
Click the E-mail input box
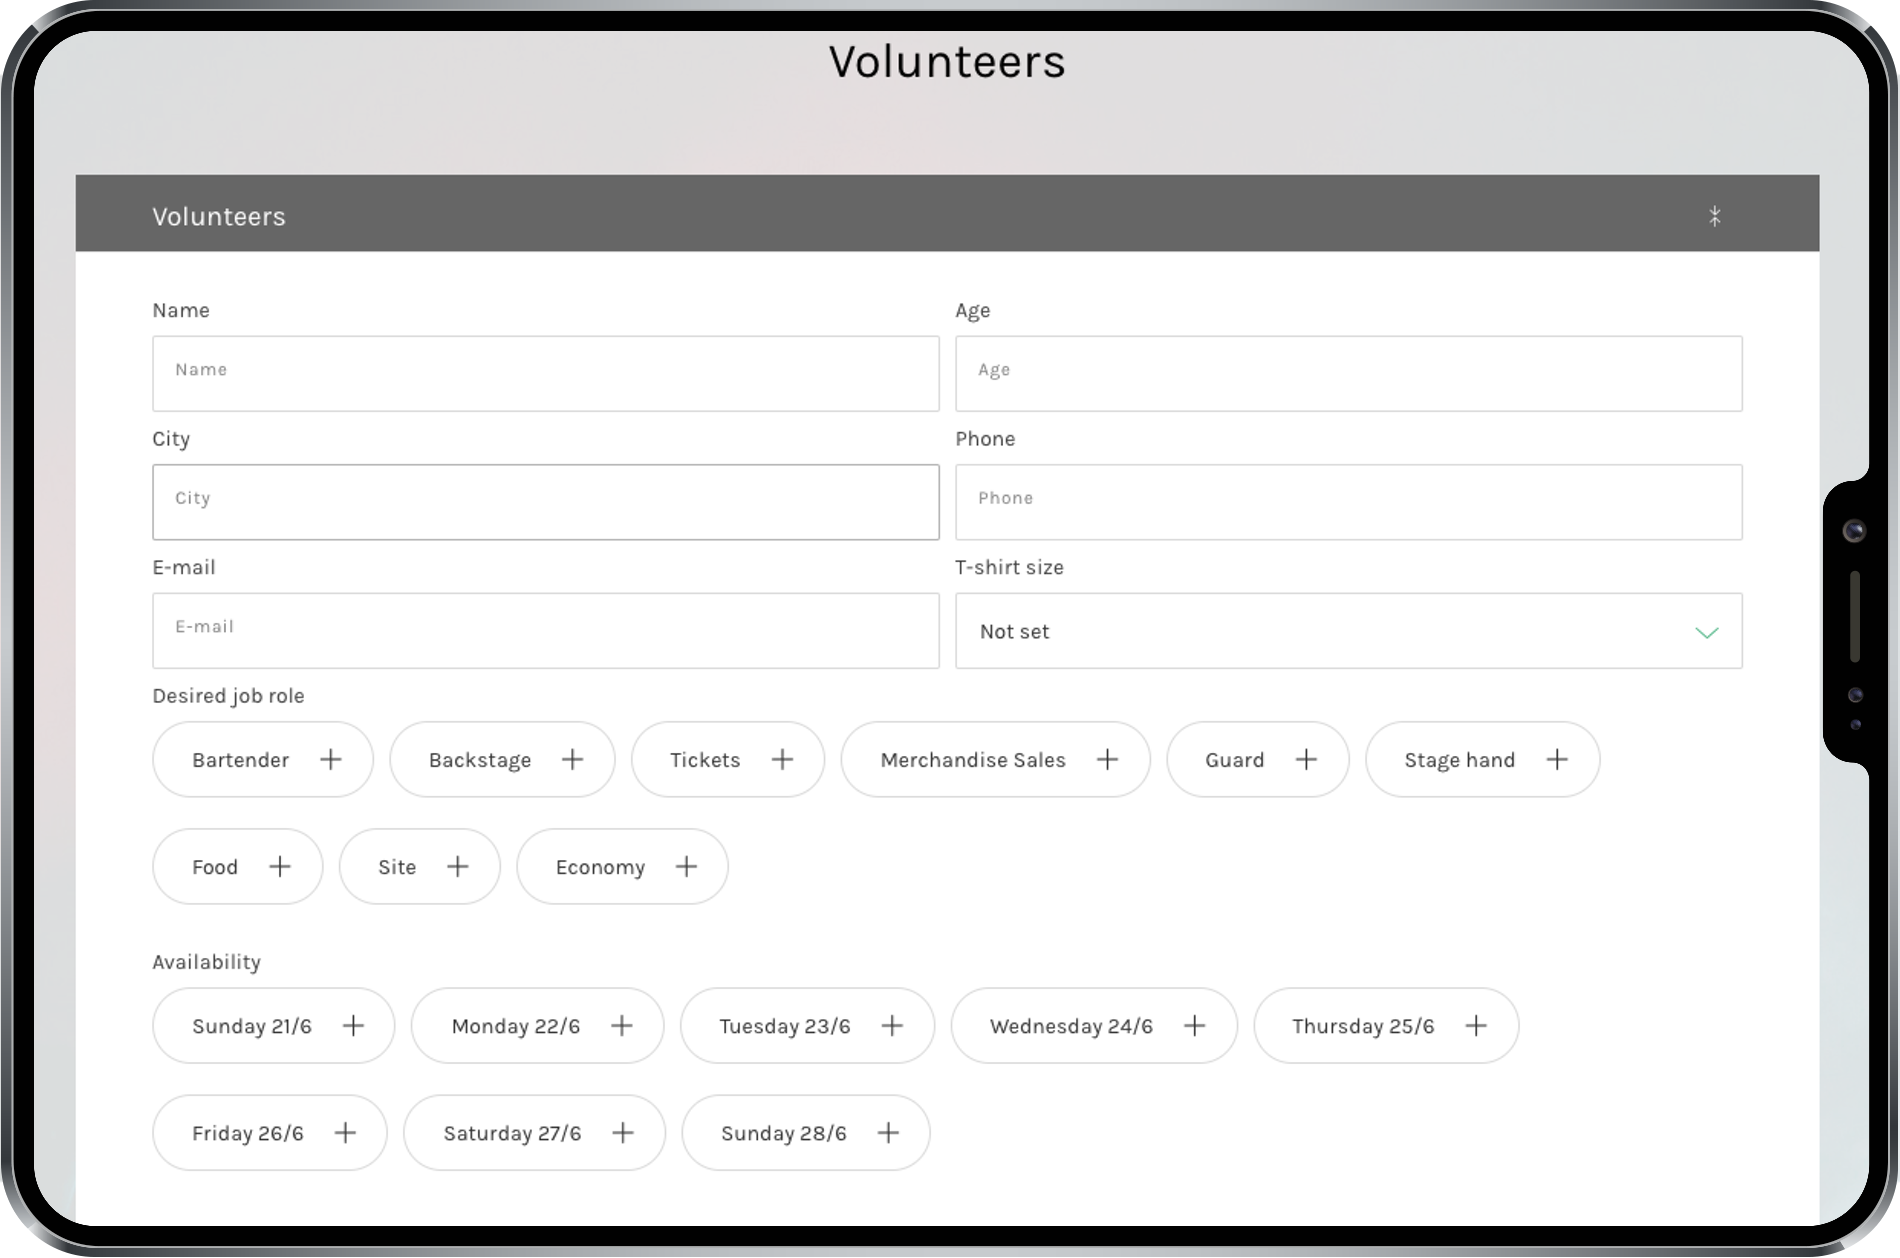click(545, 631)
